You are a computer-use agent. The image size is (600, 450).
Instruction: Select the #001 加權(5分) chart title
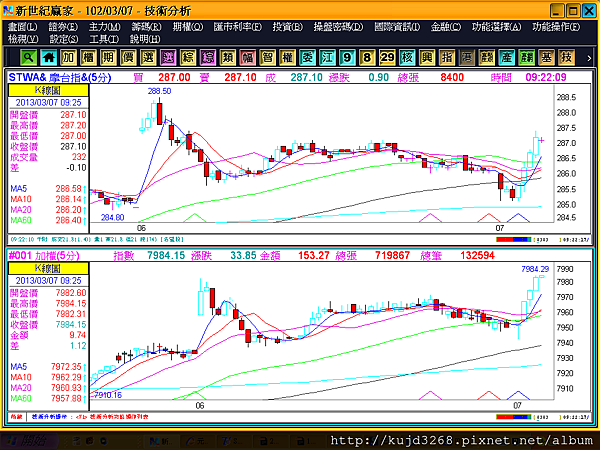pos(44,255)
